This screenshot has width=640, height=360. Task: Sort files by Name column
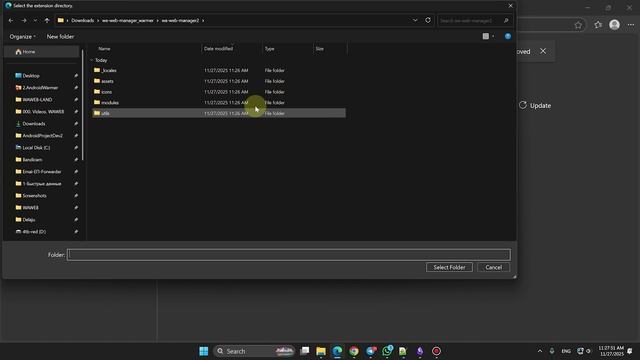[x=104, y=49]
